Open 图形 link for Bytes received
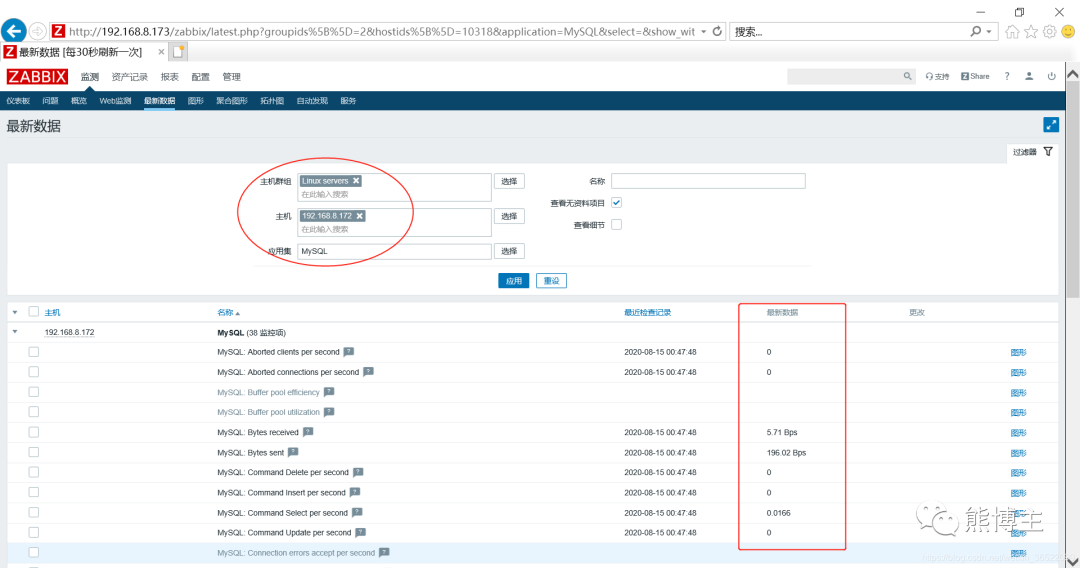This screenshot has width=1080, height=568. [1018, 433]
